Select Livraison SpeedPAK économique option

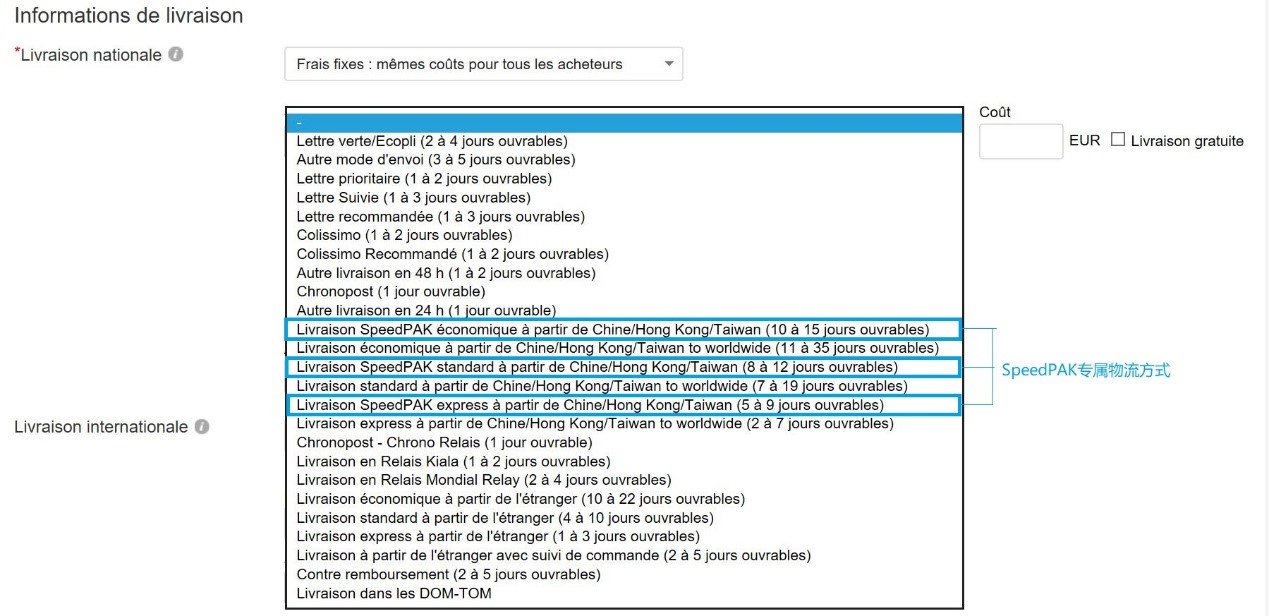pyautogui.click(x=624, y=330)
